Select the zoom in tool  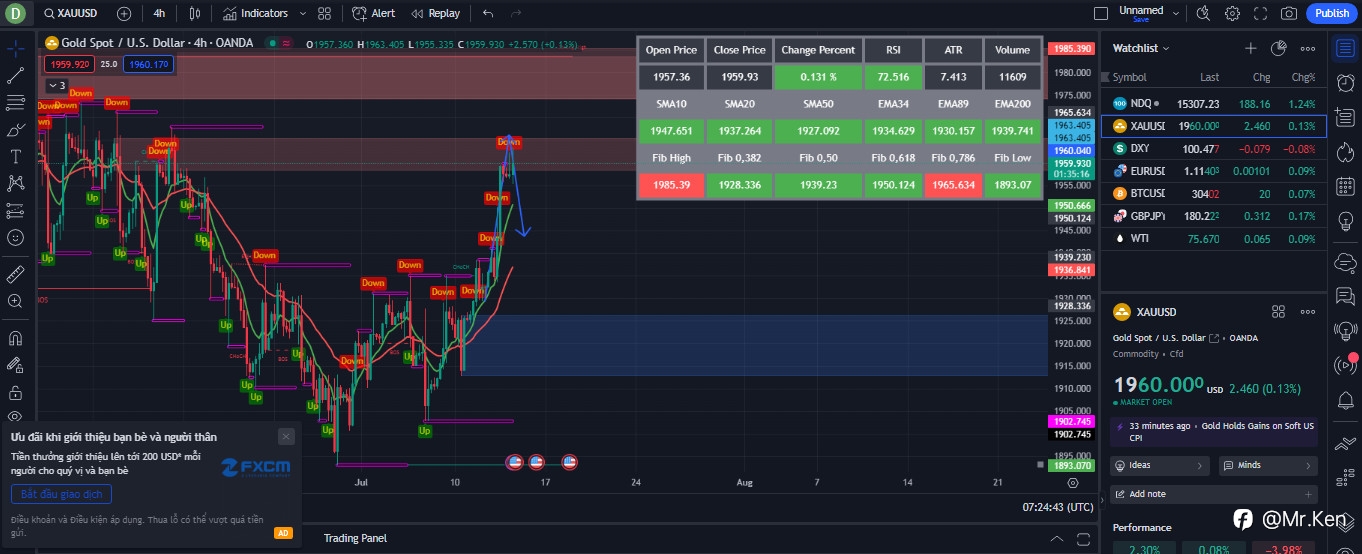pos(15,300)
